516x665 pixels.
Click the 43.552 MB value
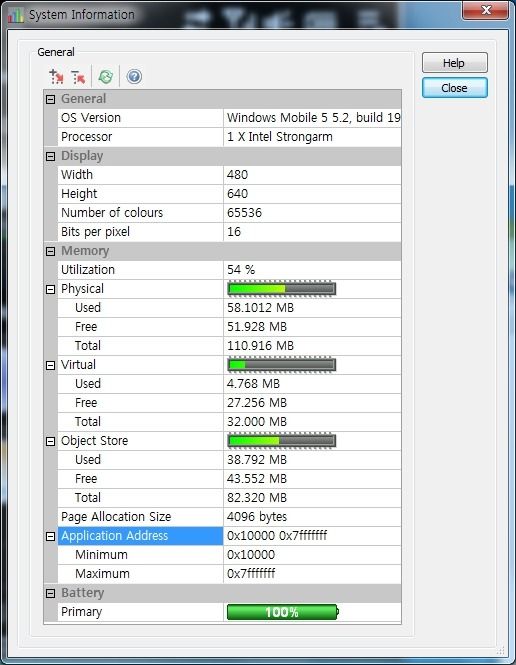257,478
